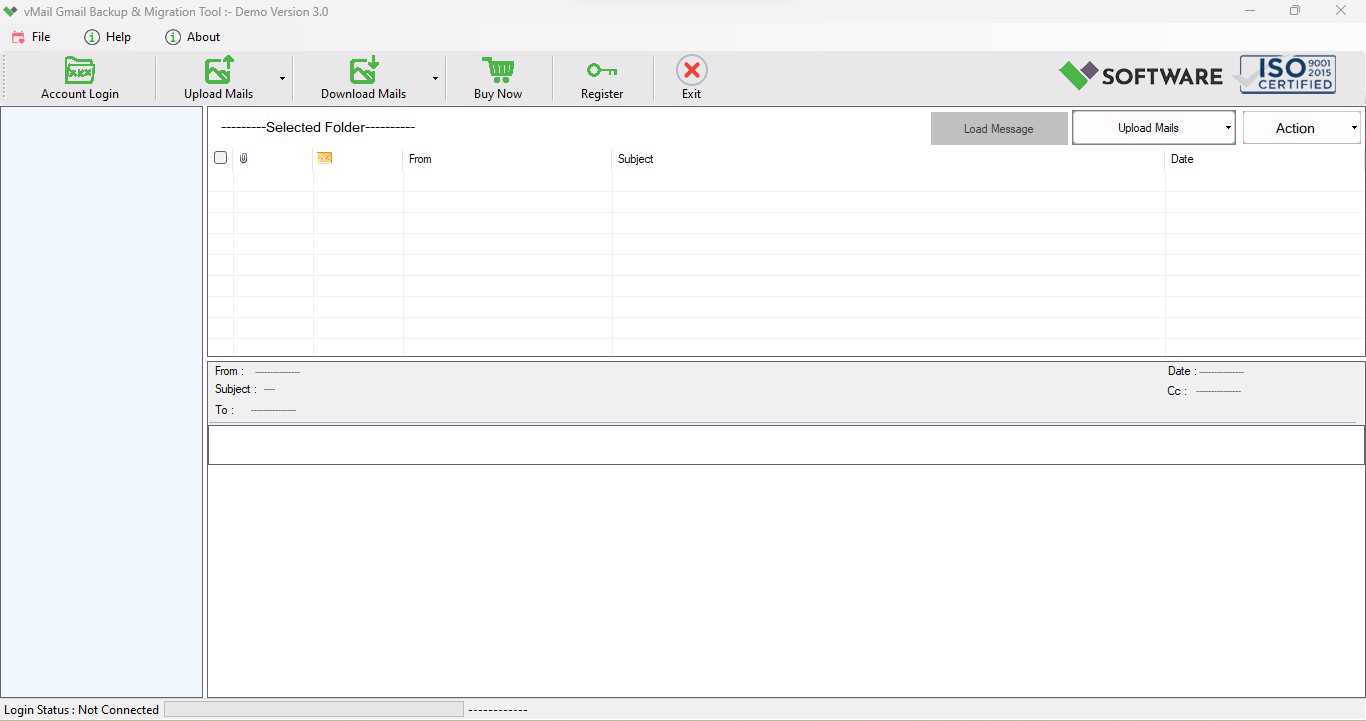Sort by the Subject column header

tap(635, 159)
